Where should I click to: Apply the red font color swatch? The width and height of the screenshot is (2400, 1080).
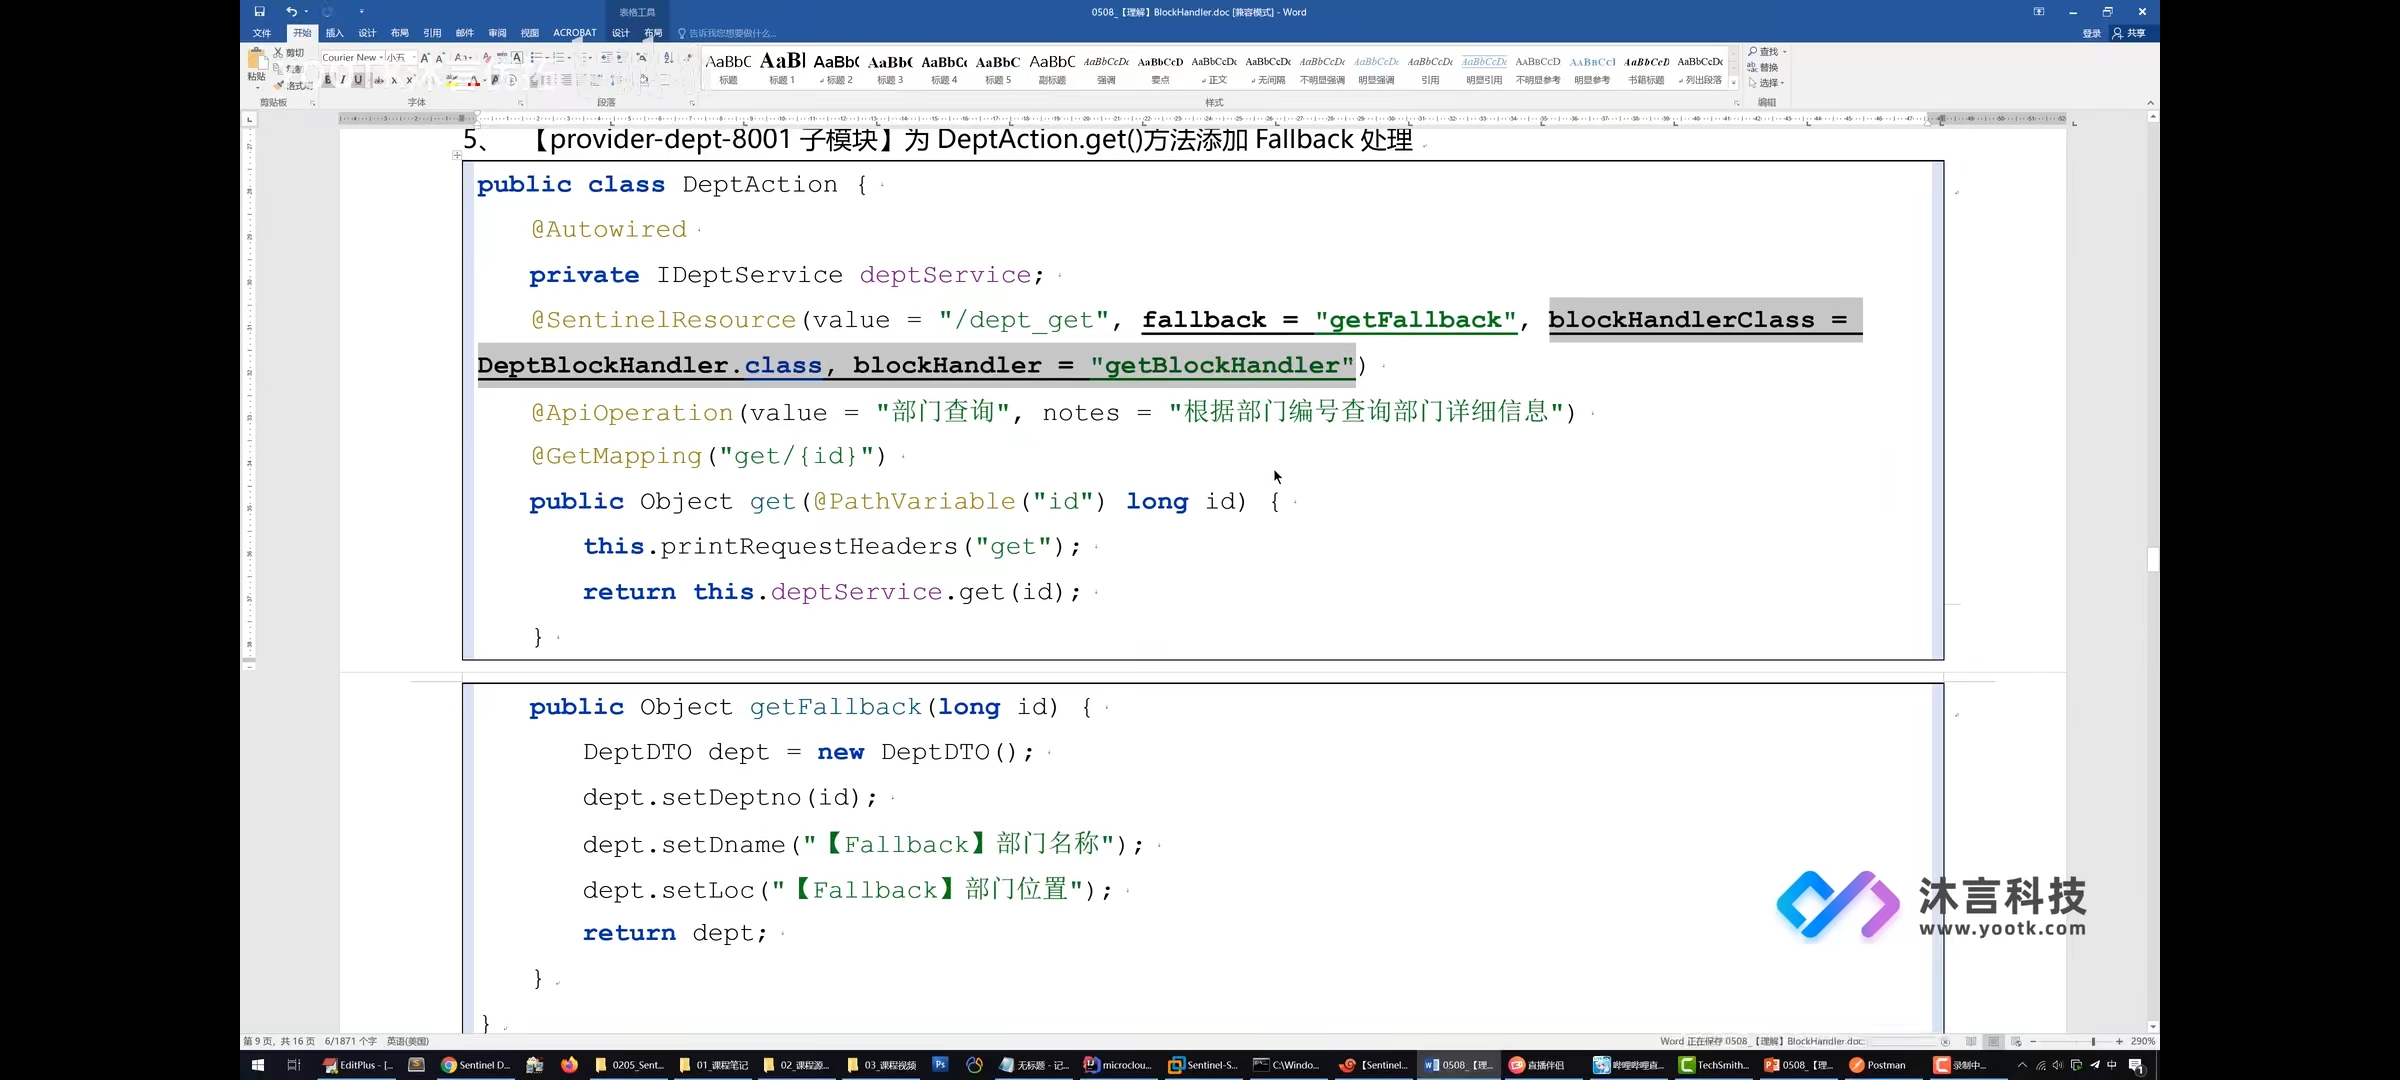coord(473,81)
